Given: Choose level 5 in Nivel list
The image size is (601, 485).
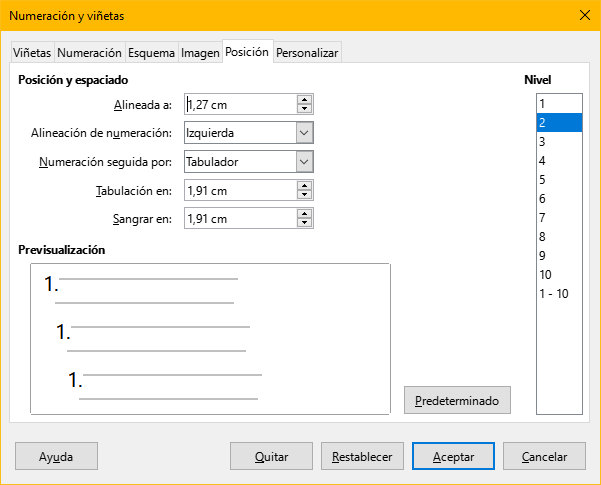Looking at the screenshot, I should click(559, 180).
